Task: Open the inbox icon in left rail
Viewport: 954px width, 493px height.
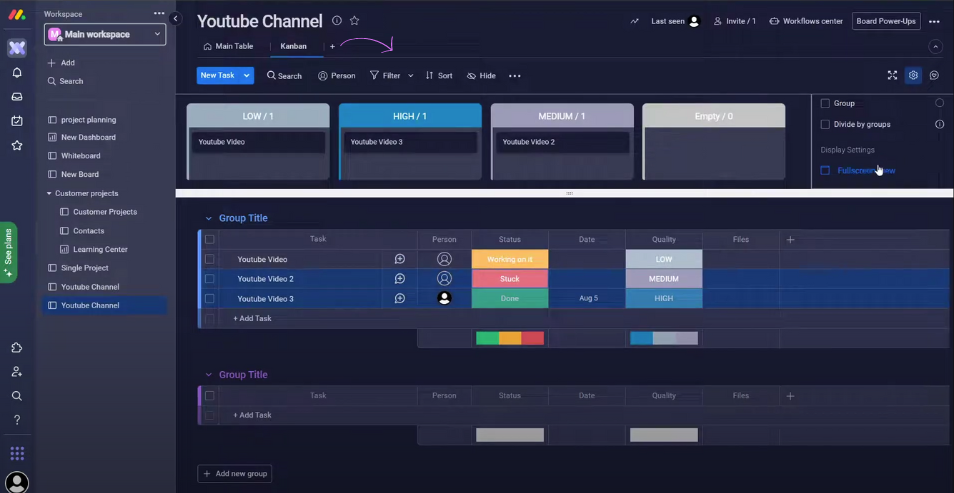Action: [17, 97]
